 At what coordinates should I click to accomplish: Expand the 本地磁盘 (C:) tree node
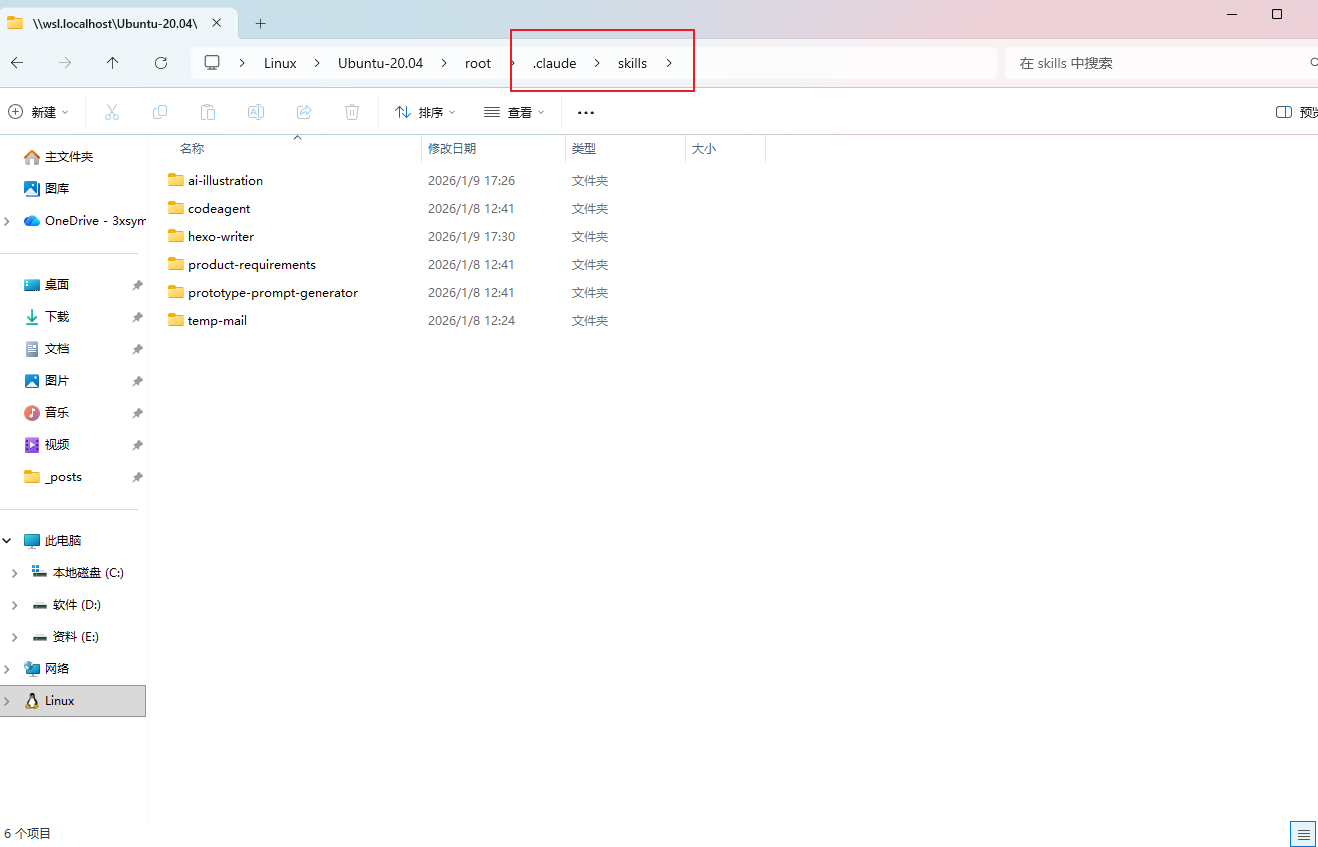[x=14, y=573]
